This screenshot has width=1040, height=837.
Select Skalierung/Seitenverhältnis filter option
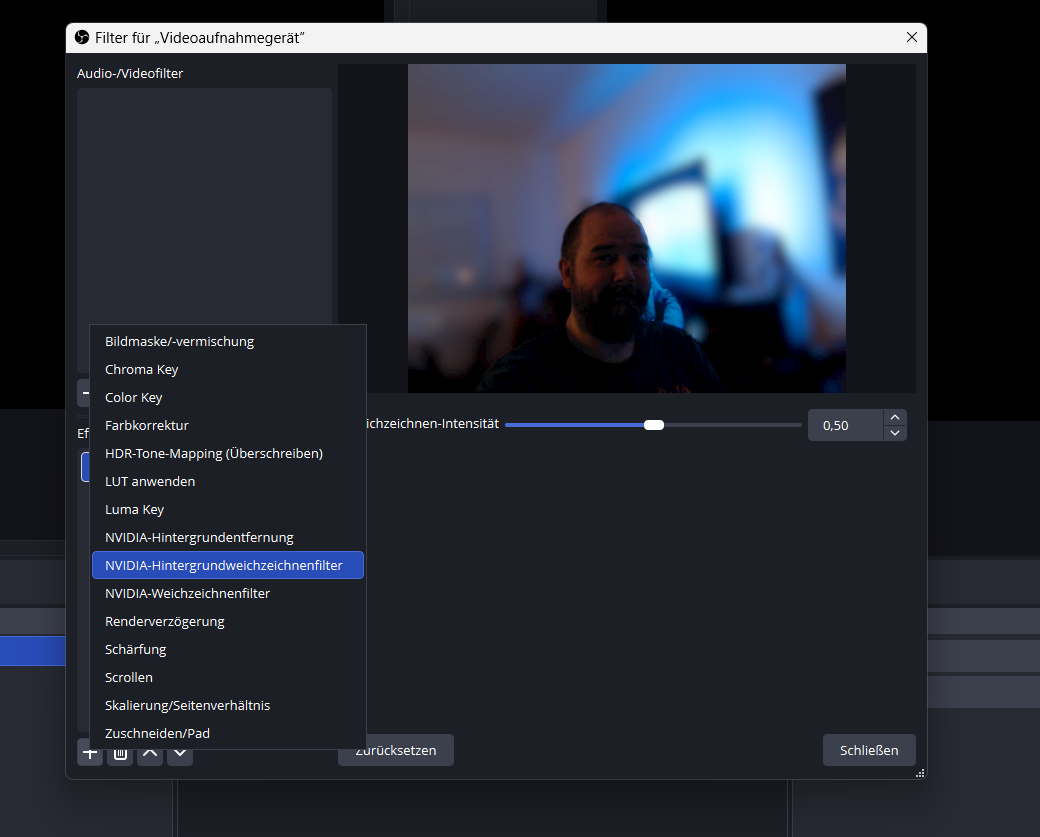click(x=188, y=705)
